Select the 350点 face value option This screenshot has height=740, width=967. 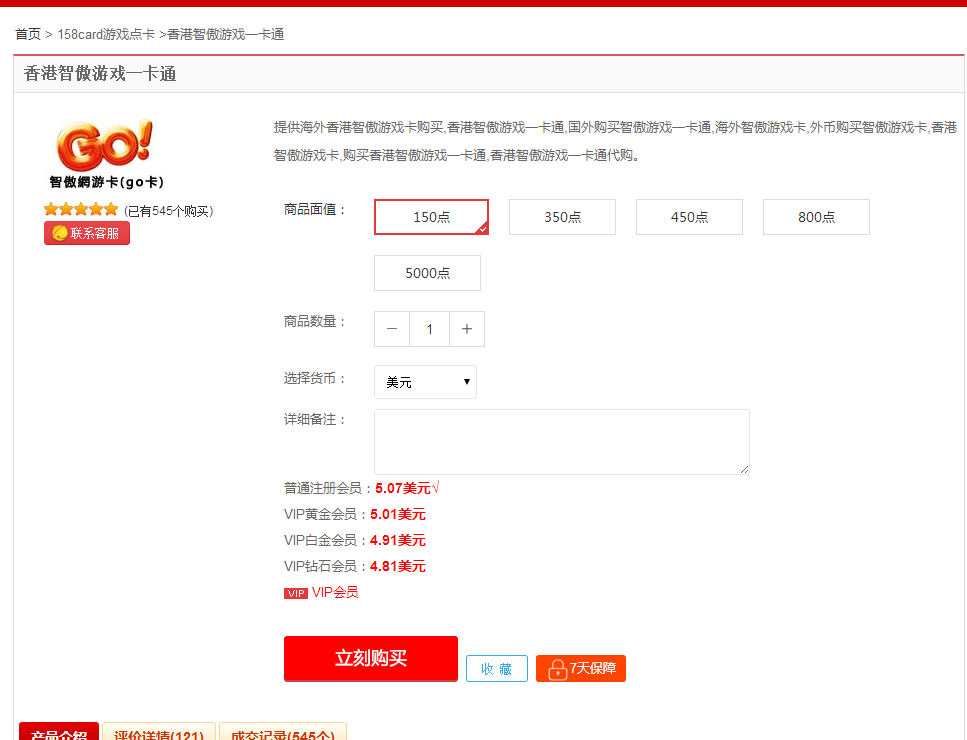pyautogui.click(x=562, y=217)
